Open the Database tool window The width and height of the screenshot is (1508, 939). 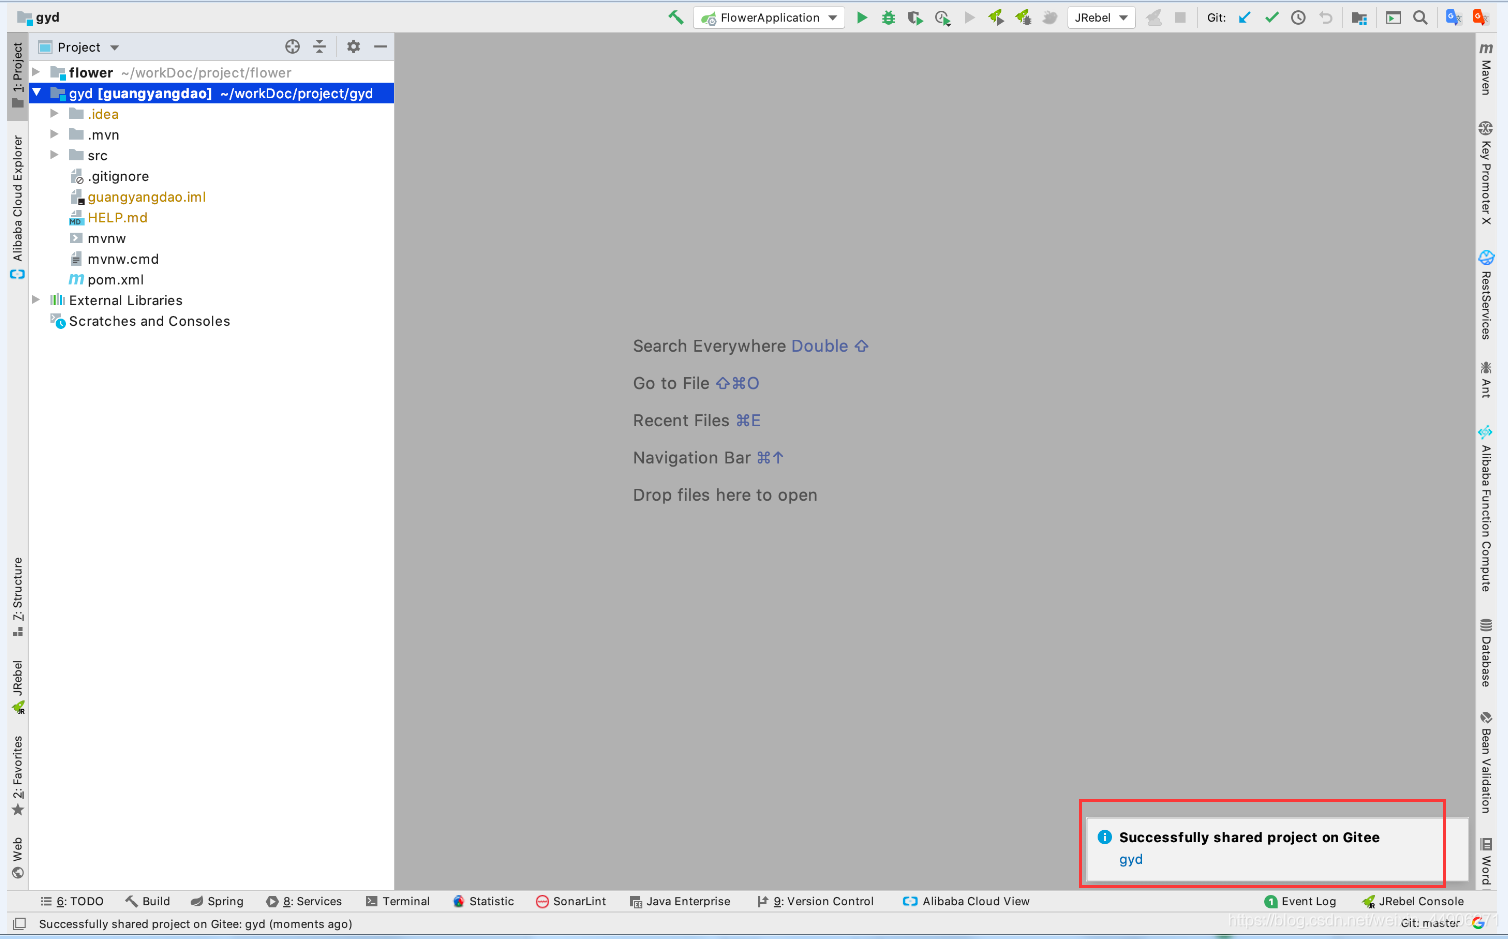click(1486, 653)
